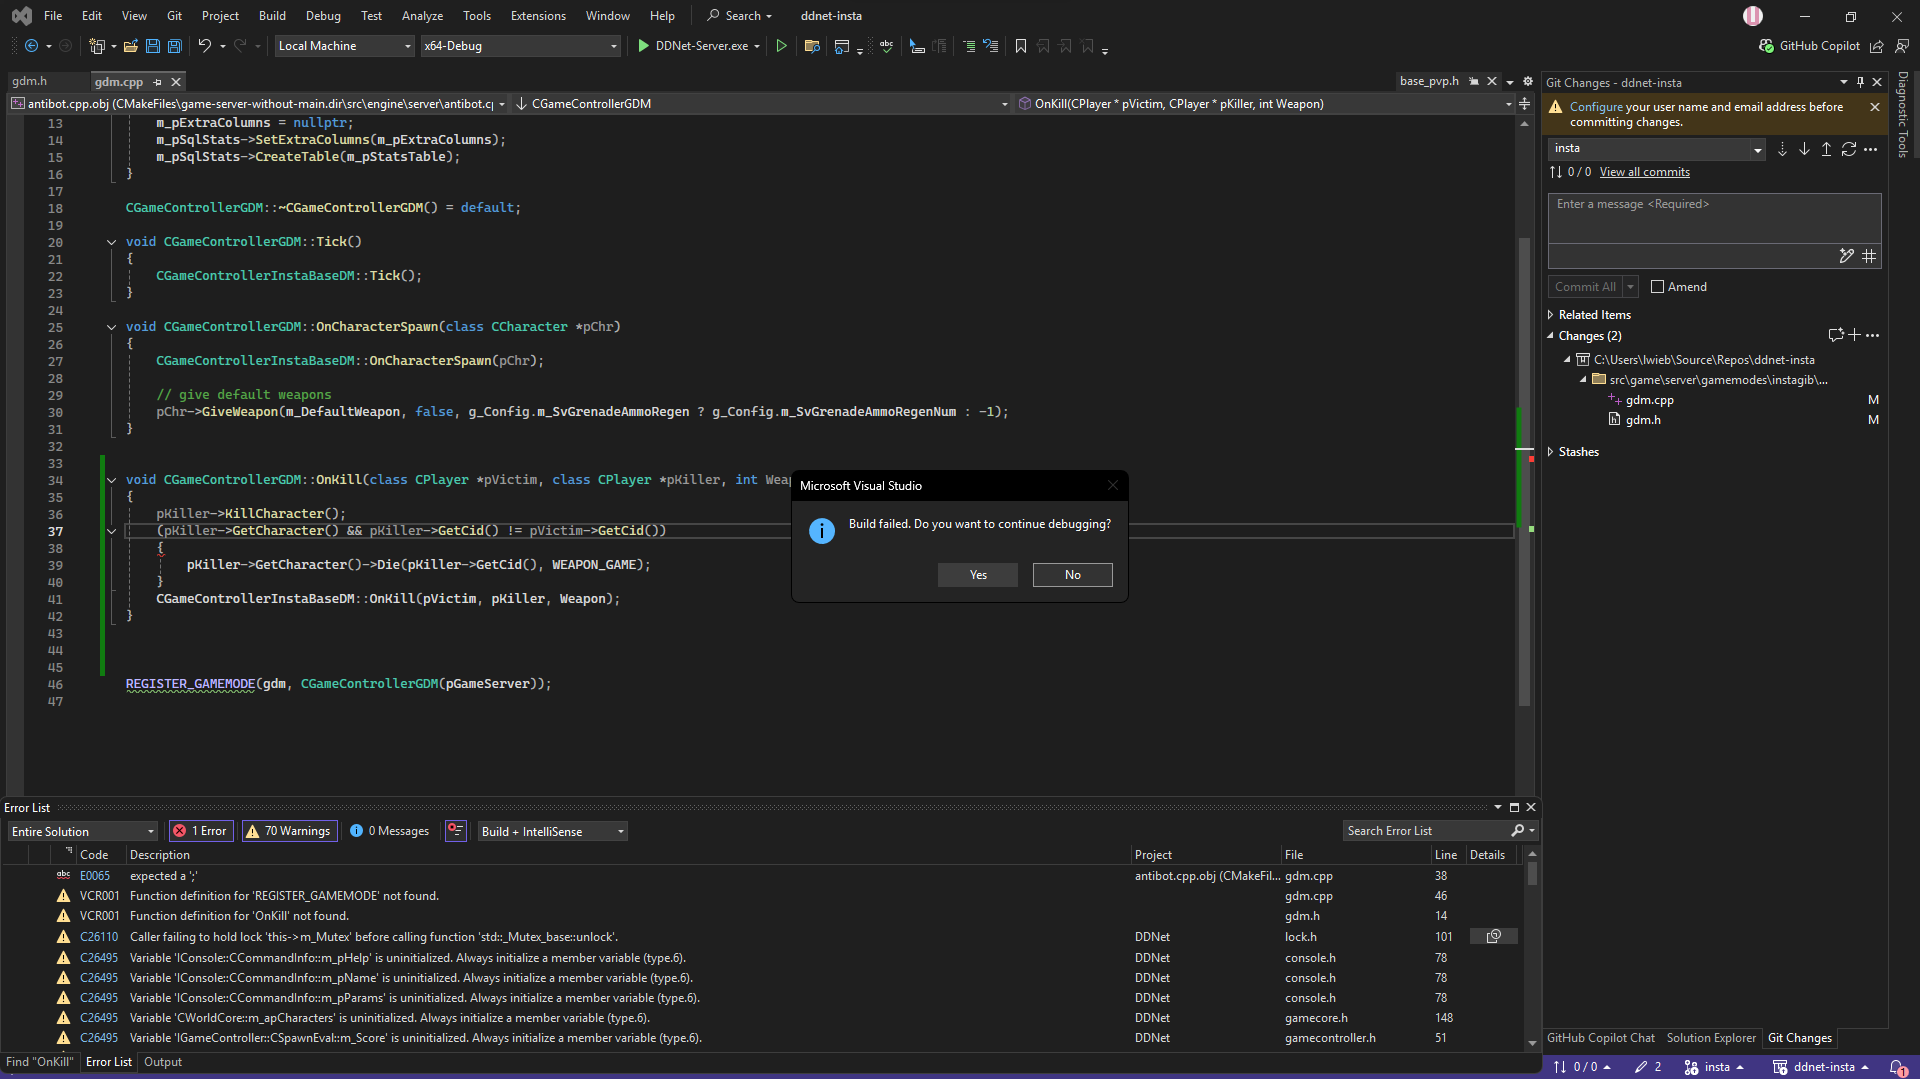Open the insta branch dropdown

[x=1657, y=149]
